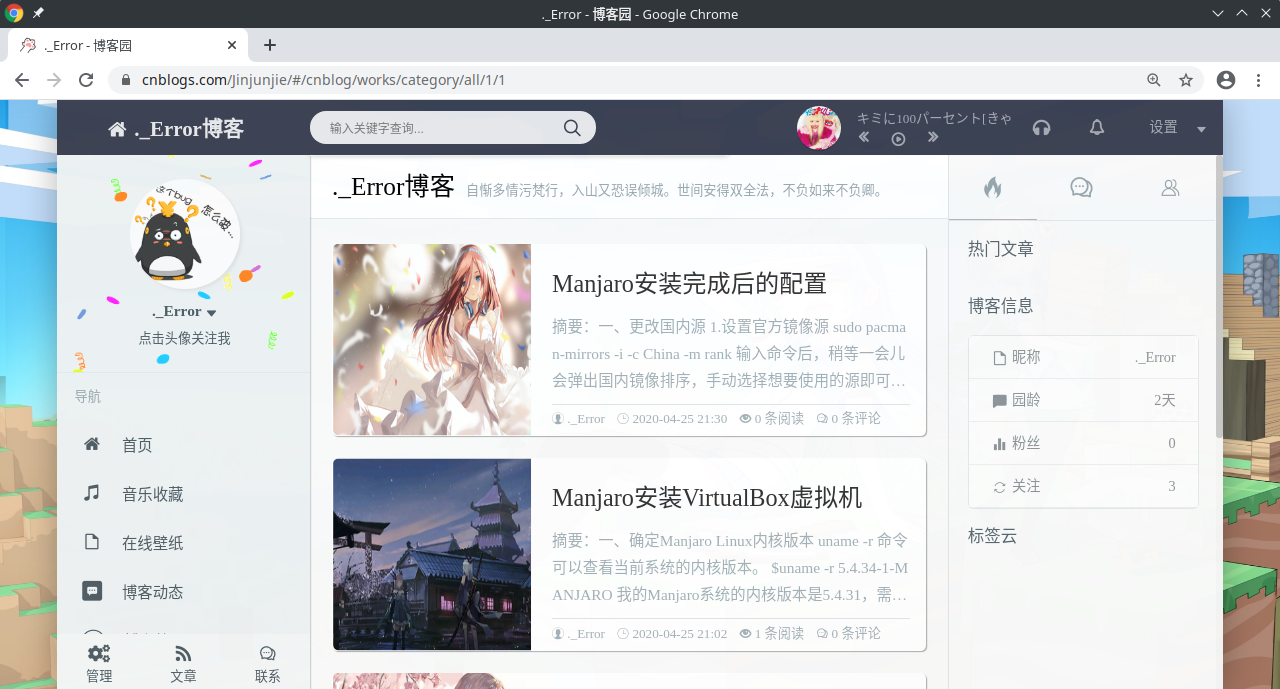Open the 文章 RSS button

(183, 663)
